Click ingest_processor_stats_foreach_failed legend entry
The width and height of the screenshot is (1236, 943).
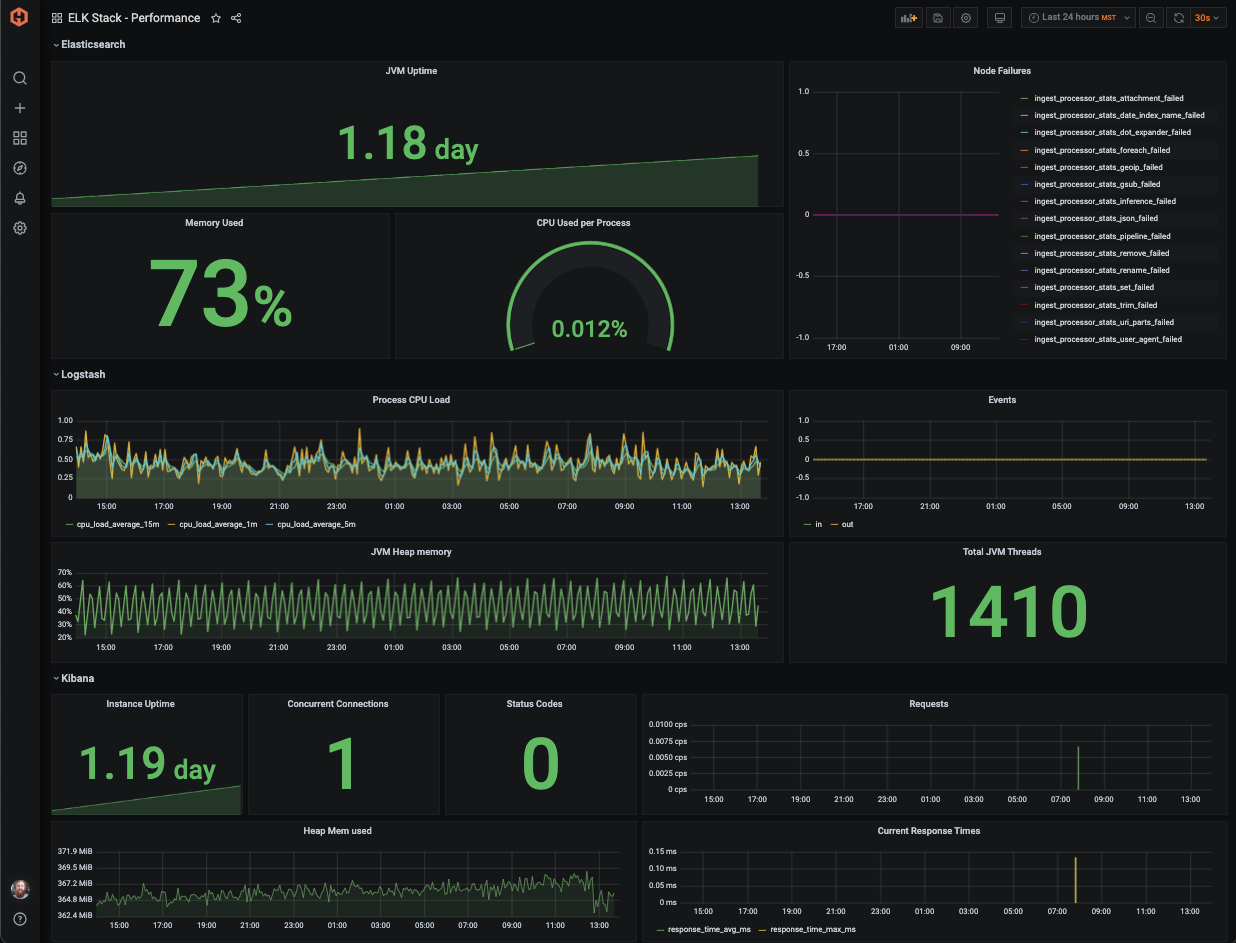[1102, 150]
